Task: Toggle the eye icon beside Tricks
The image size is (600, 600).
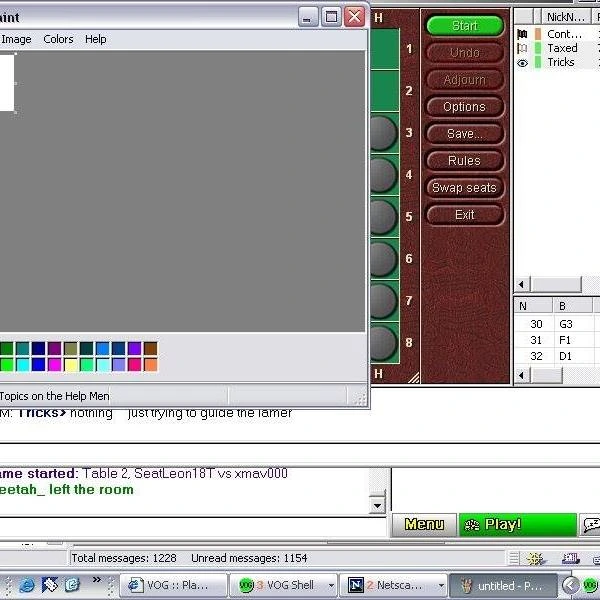Action: click(x=522, y=63)
